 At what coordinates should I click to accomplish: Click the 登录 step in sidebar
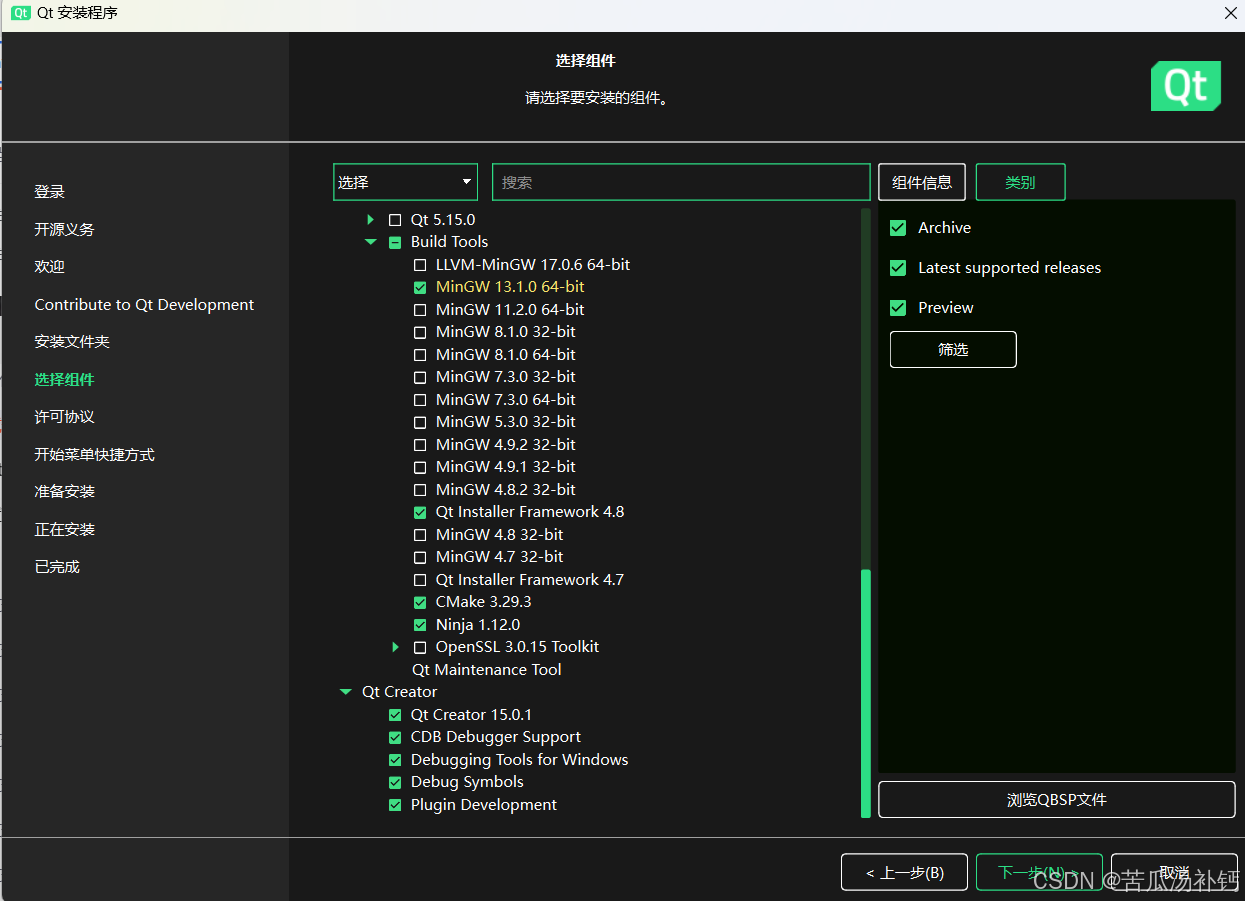[50, 192]
